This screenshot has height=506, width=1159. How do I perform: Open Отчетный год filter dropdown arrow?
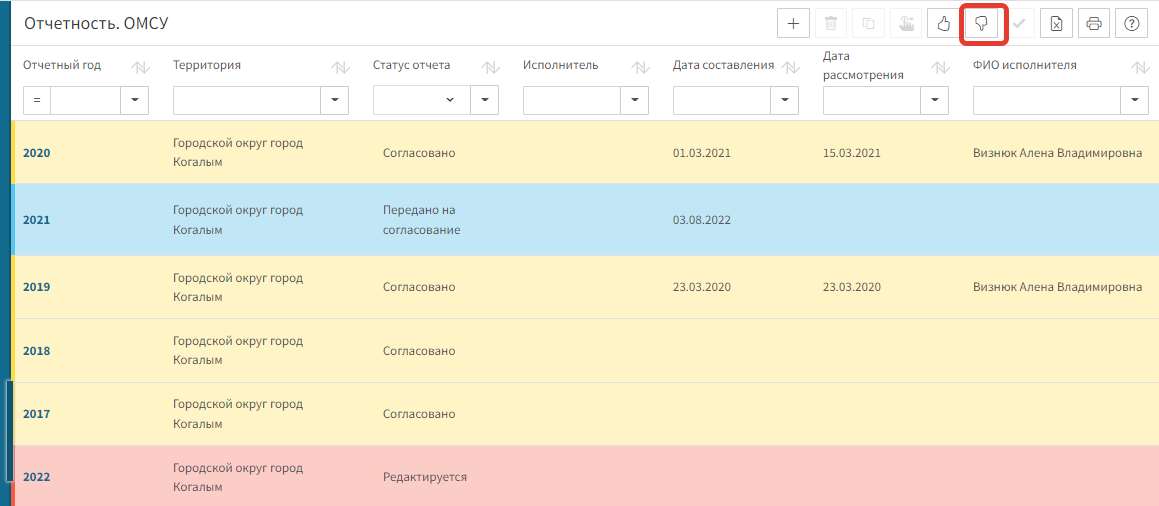tap(135, 100)
